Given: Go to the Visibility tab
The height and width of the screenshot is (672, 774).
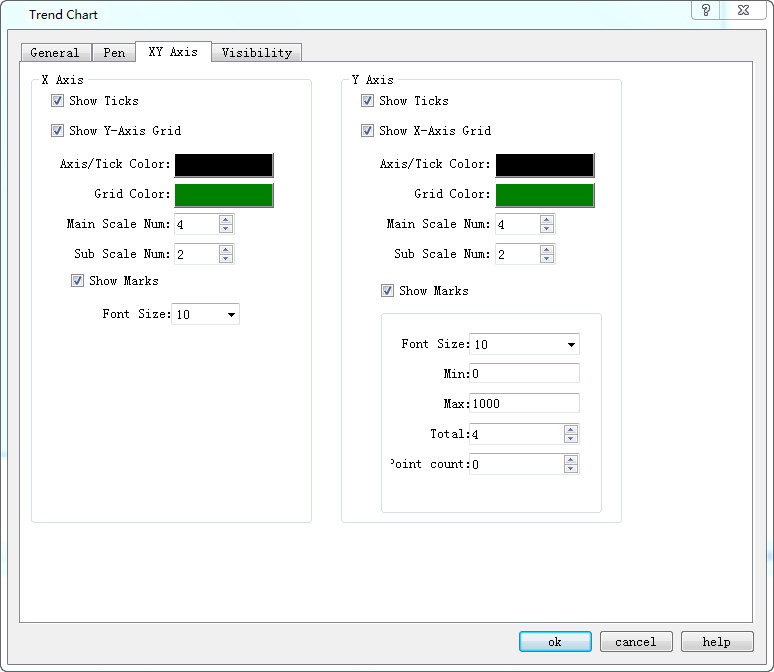Looking at the screenshot, I should (257, 52).
